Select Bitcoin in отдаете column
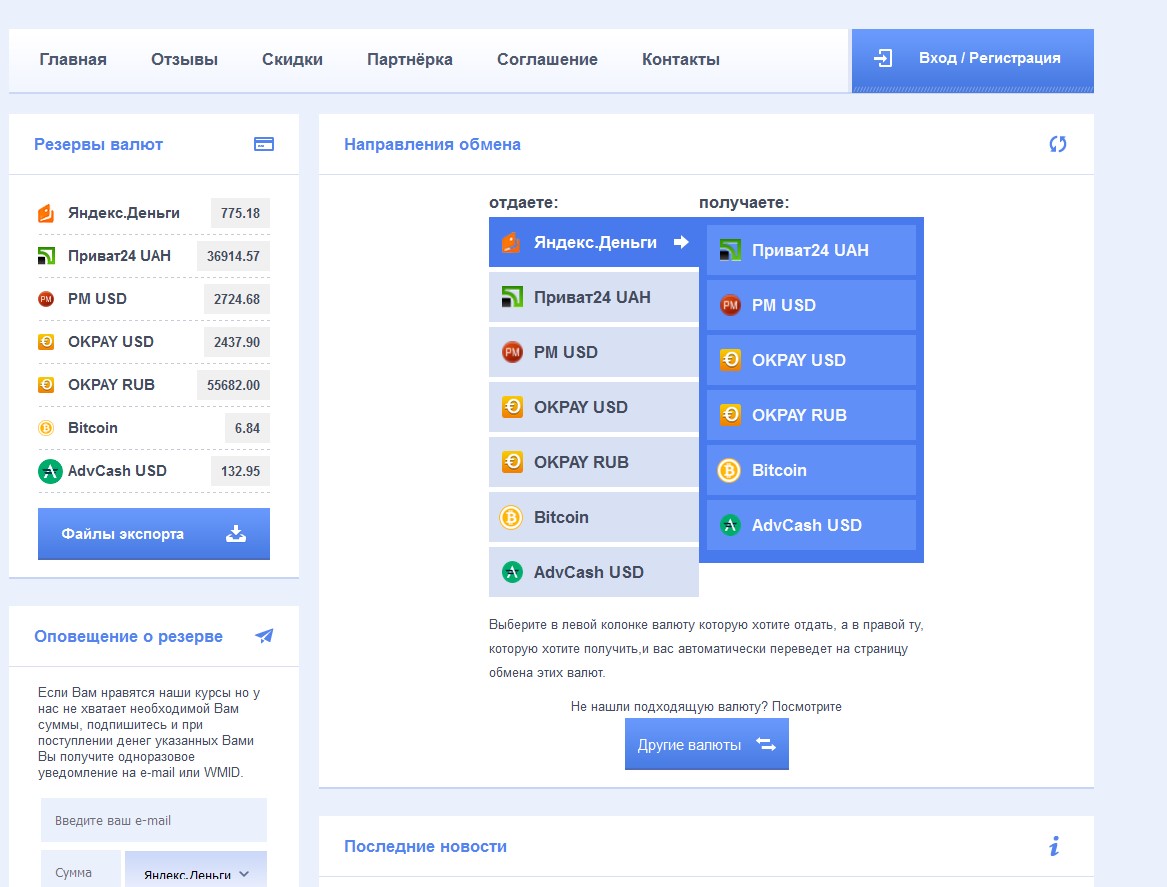The image size is (1167, 887). 594,518
